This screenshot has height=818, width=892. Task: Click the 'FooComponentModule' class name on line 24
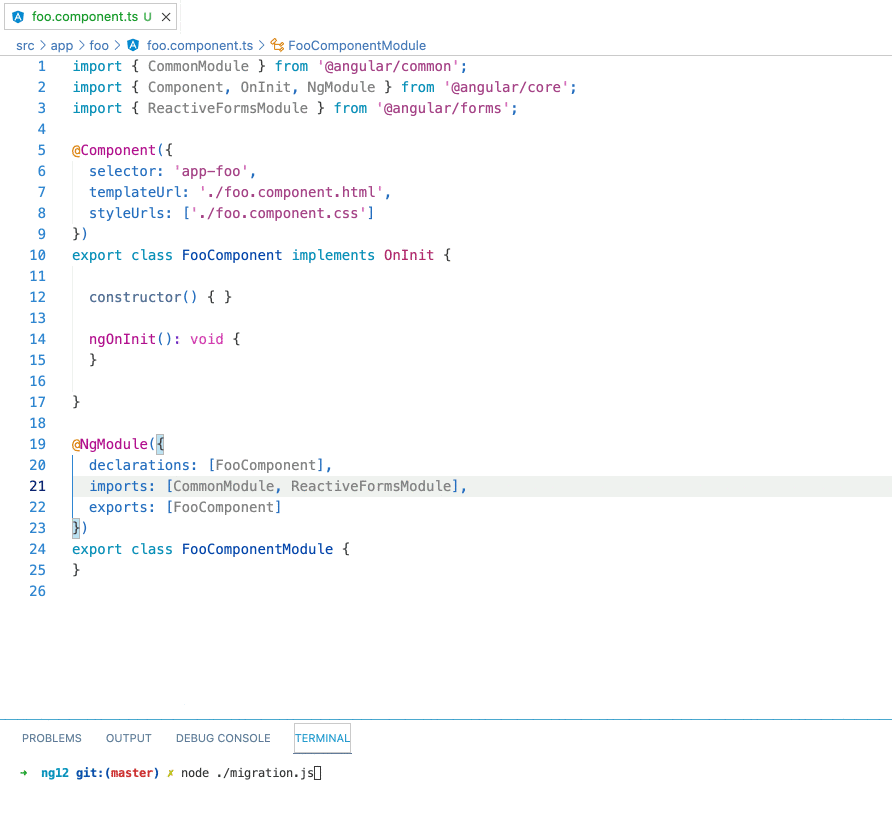coord(257,550)
